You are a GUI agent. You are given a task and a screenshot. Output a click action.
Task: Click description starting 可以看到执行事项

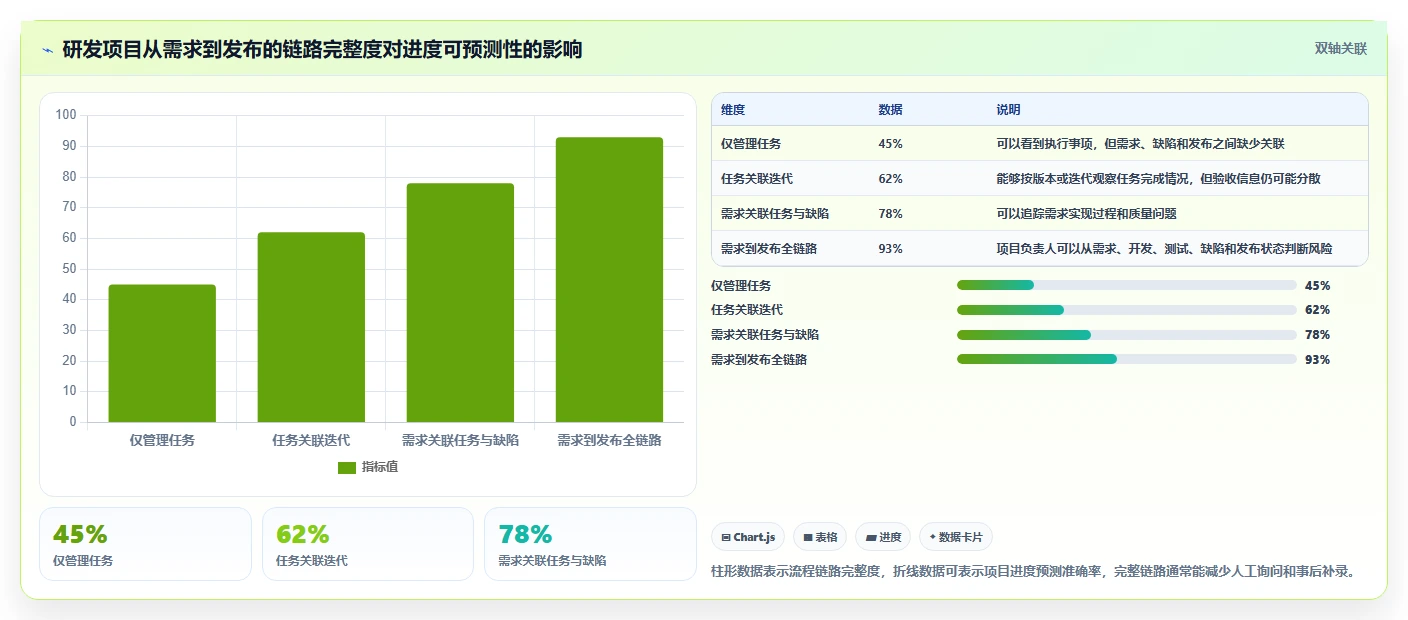pyautogui.click(x=1140, y=144)
